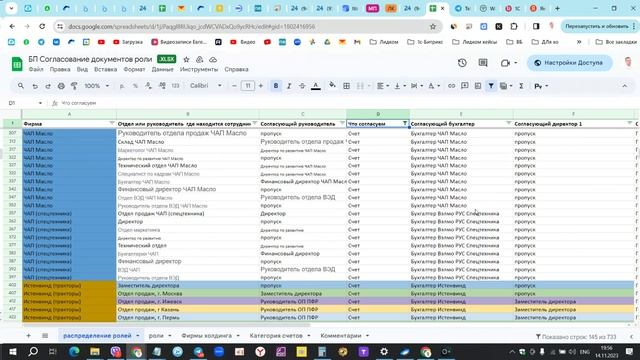The image size is (640, 360).
Task: Apply currency ruble format
Action: [x=122, y=86]
